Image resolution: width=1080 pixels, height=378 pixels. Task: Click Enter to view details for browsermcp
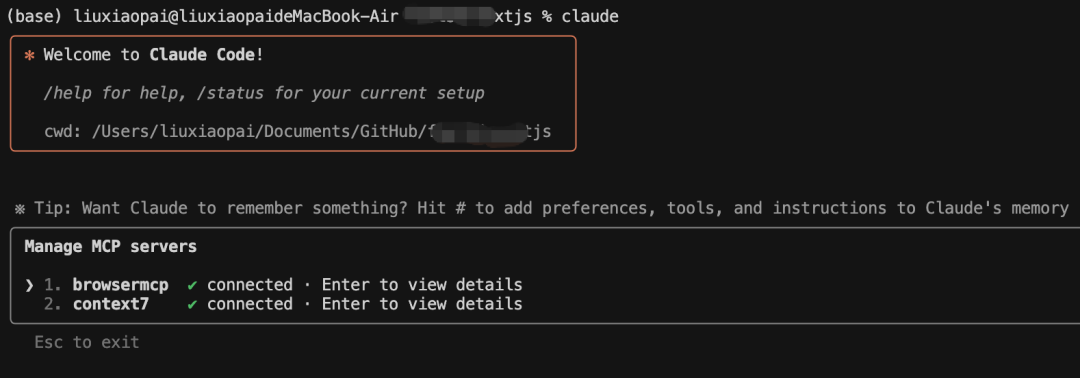(422, 285)
